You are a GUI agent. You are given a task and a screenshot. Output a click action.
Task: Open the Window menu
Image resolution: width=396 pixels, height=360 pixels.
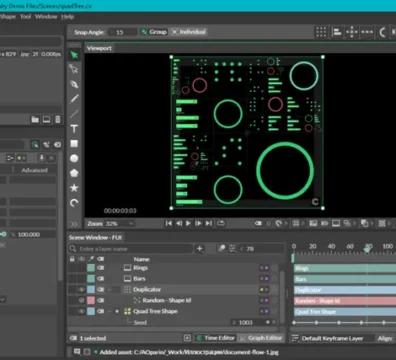(x=46, y=16)
